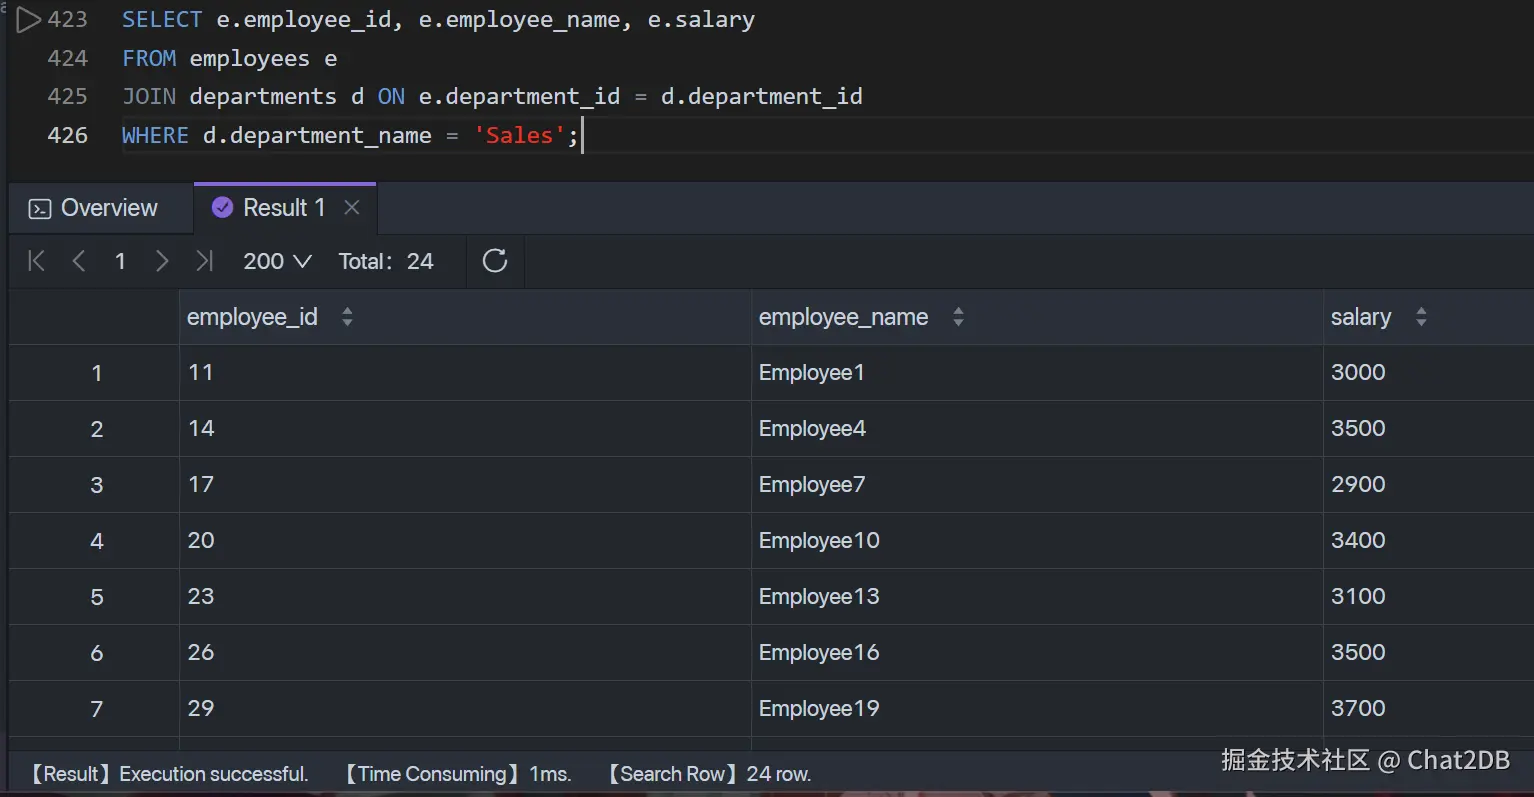Screen dimensions: 1534x797
Task: Select row number 6 in results
Action: tap(96, 653)
